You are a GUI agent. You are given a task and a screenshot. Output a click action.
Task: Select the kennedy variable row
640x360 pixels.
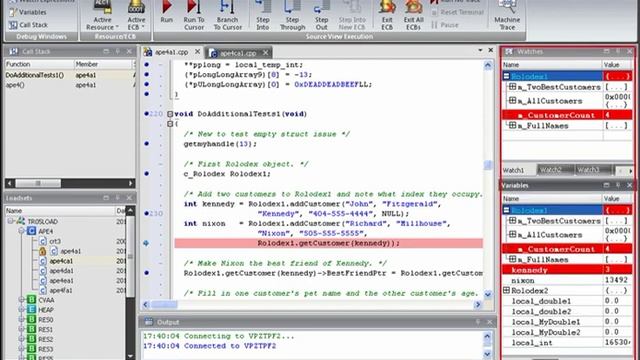pos(567,270)
